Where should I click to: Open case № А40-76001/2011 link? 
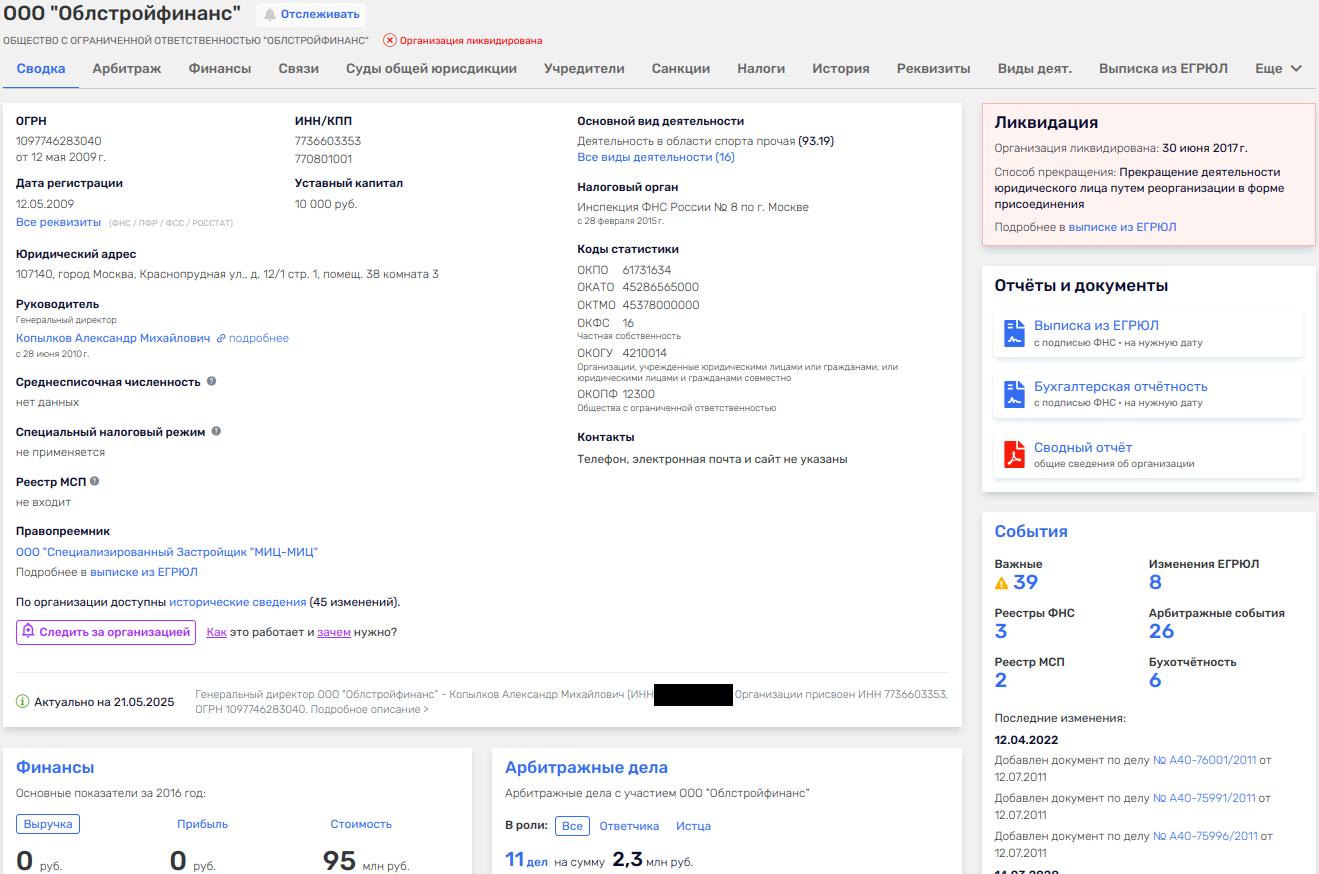1204,760
